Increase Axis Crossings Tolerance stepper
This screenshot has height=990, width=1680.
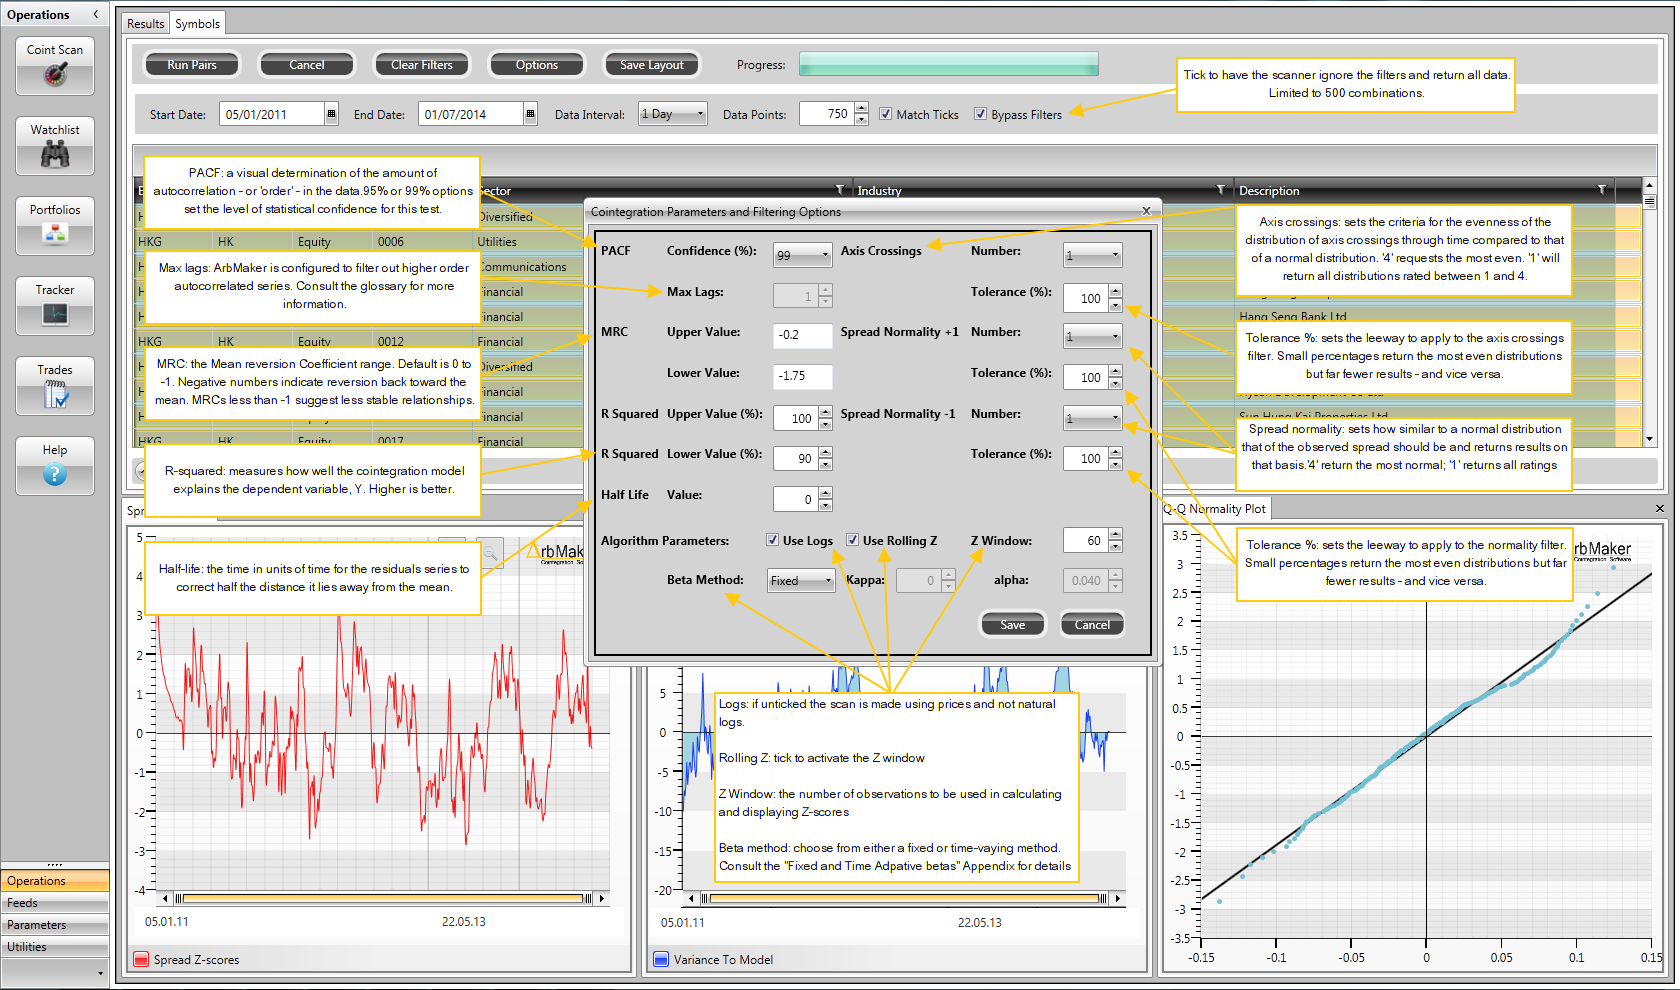pos(1115,292)
